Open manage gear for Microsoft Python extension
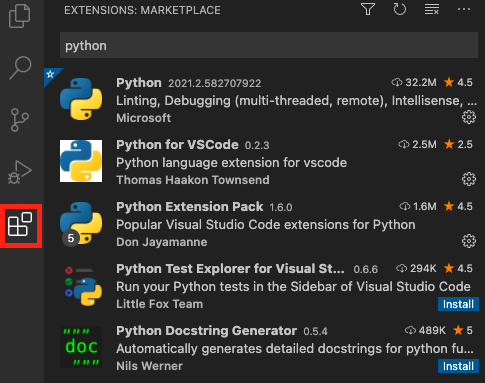 point(469,117)
